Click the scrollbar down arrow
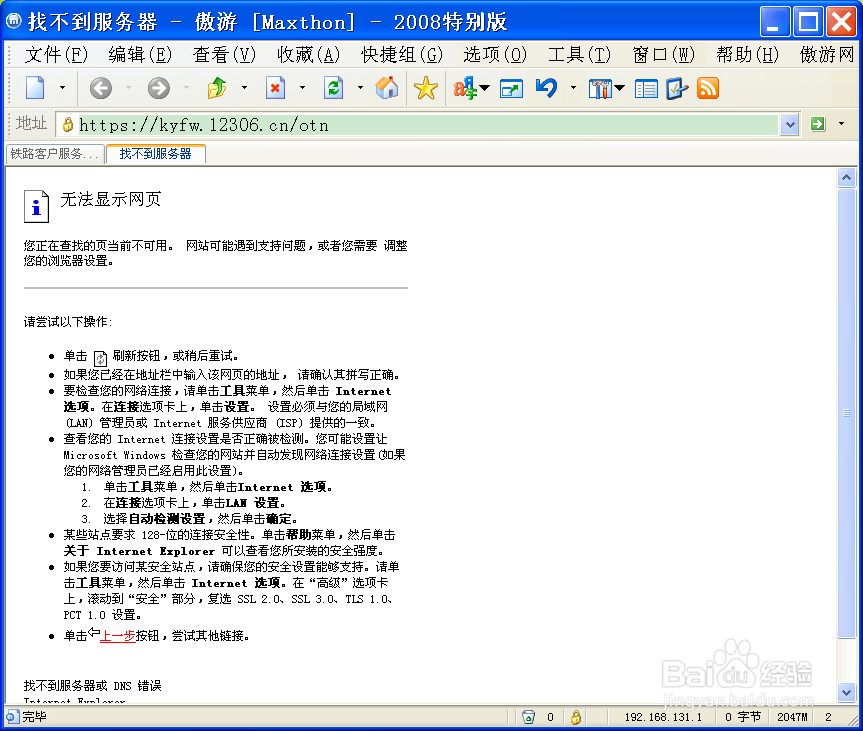The width and height of the screenshot is (863, 731). [846, 692]
